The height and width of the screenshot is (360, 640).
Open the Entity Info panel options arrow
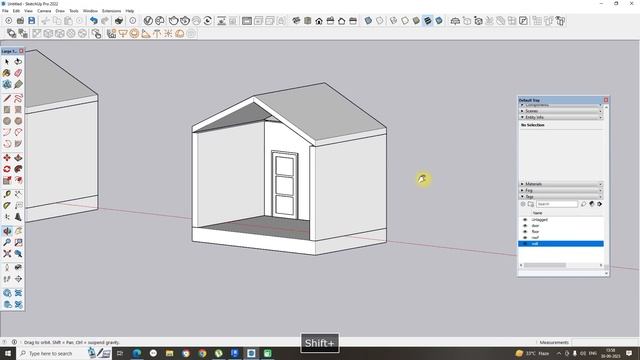click(600, 117)
